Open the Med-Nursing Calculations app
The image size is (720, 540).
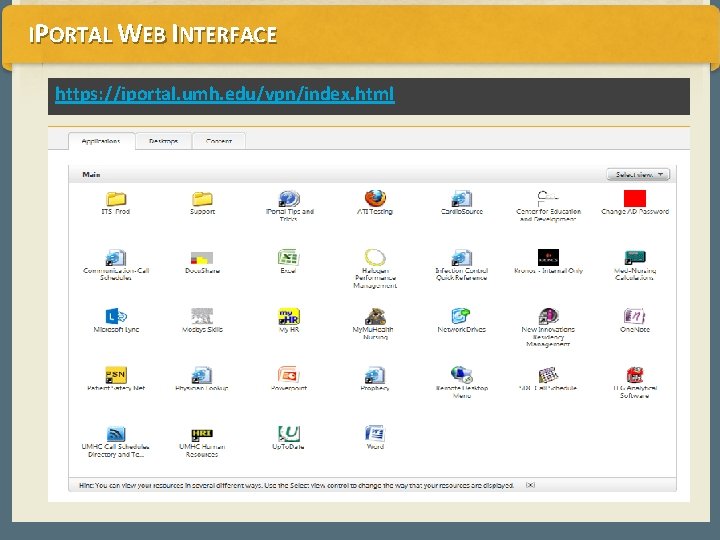tap(635, 258)
